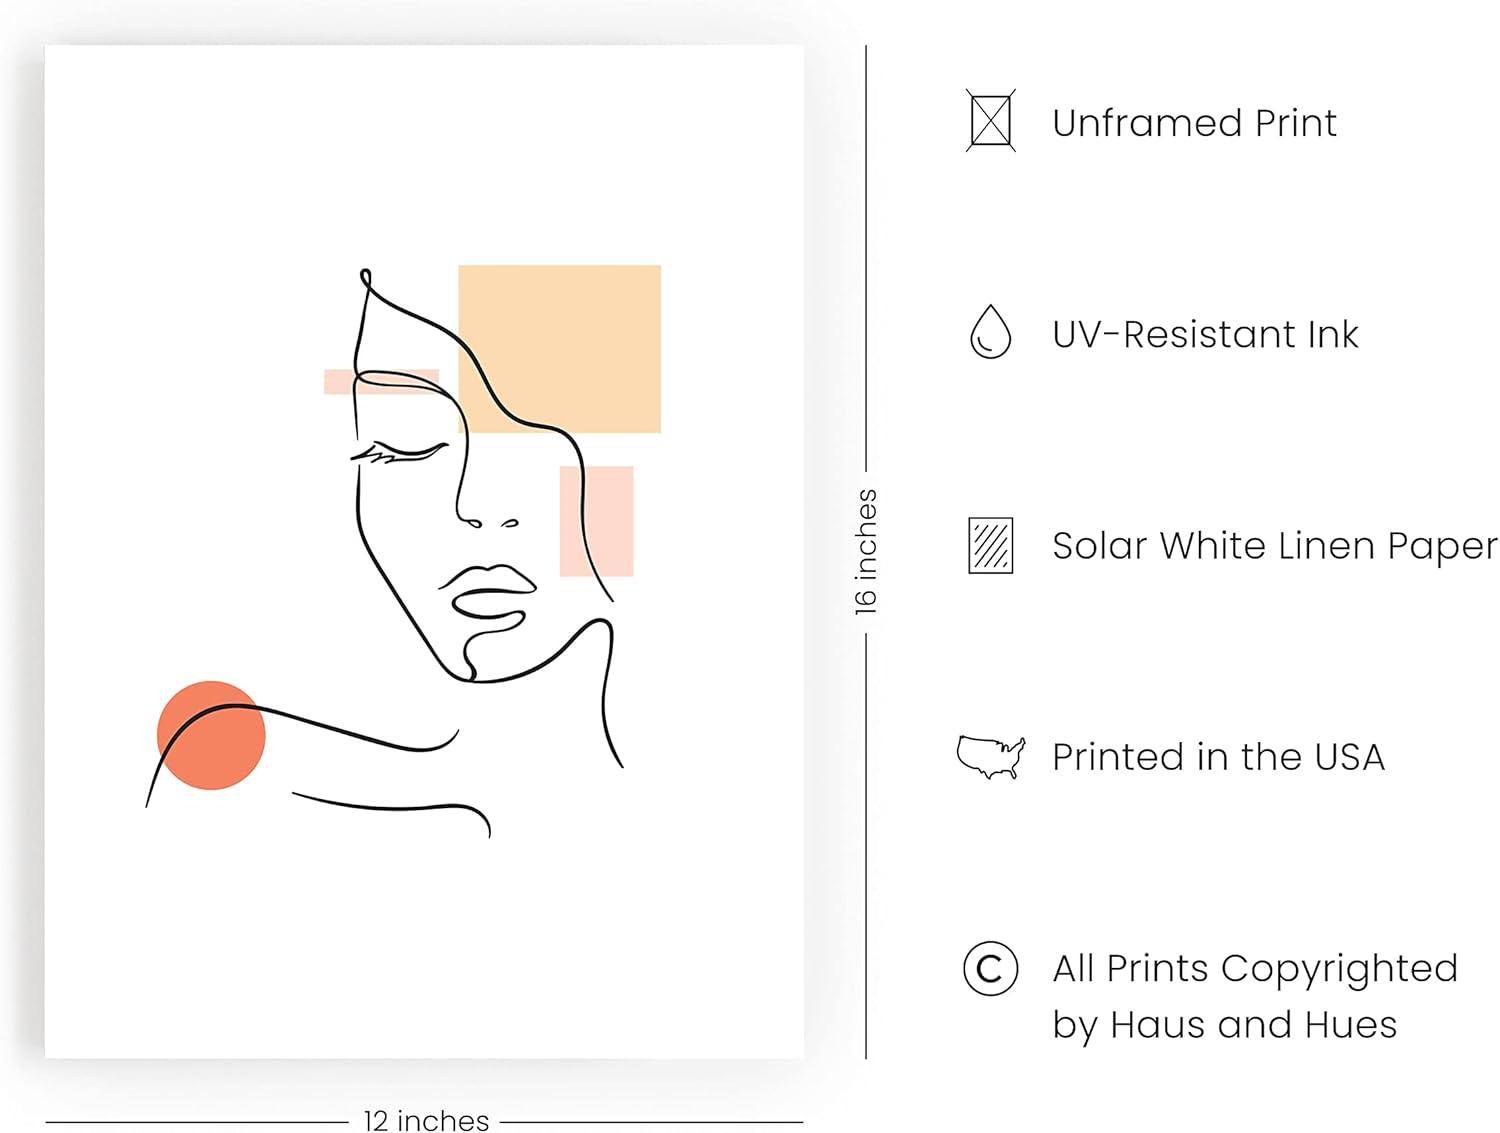Click the 'Unframed Print' text label
The width and height of the screenshot is (1500, 1133).
(1194, 123)
